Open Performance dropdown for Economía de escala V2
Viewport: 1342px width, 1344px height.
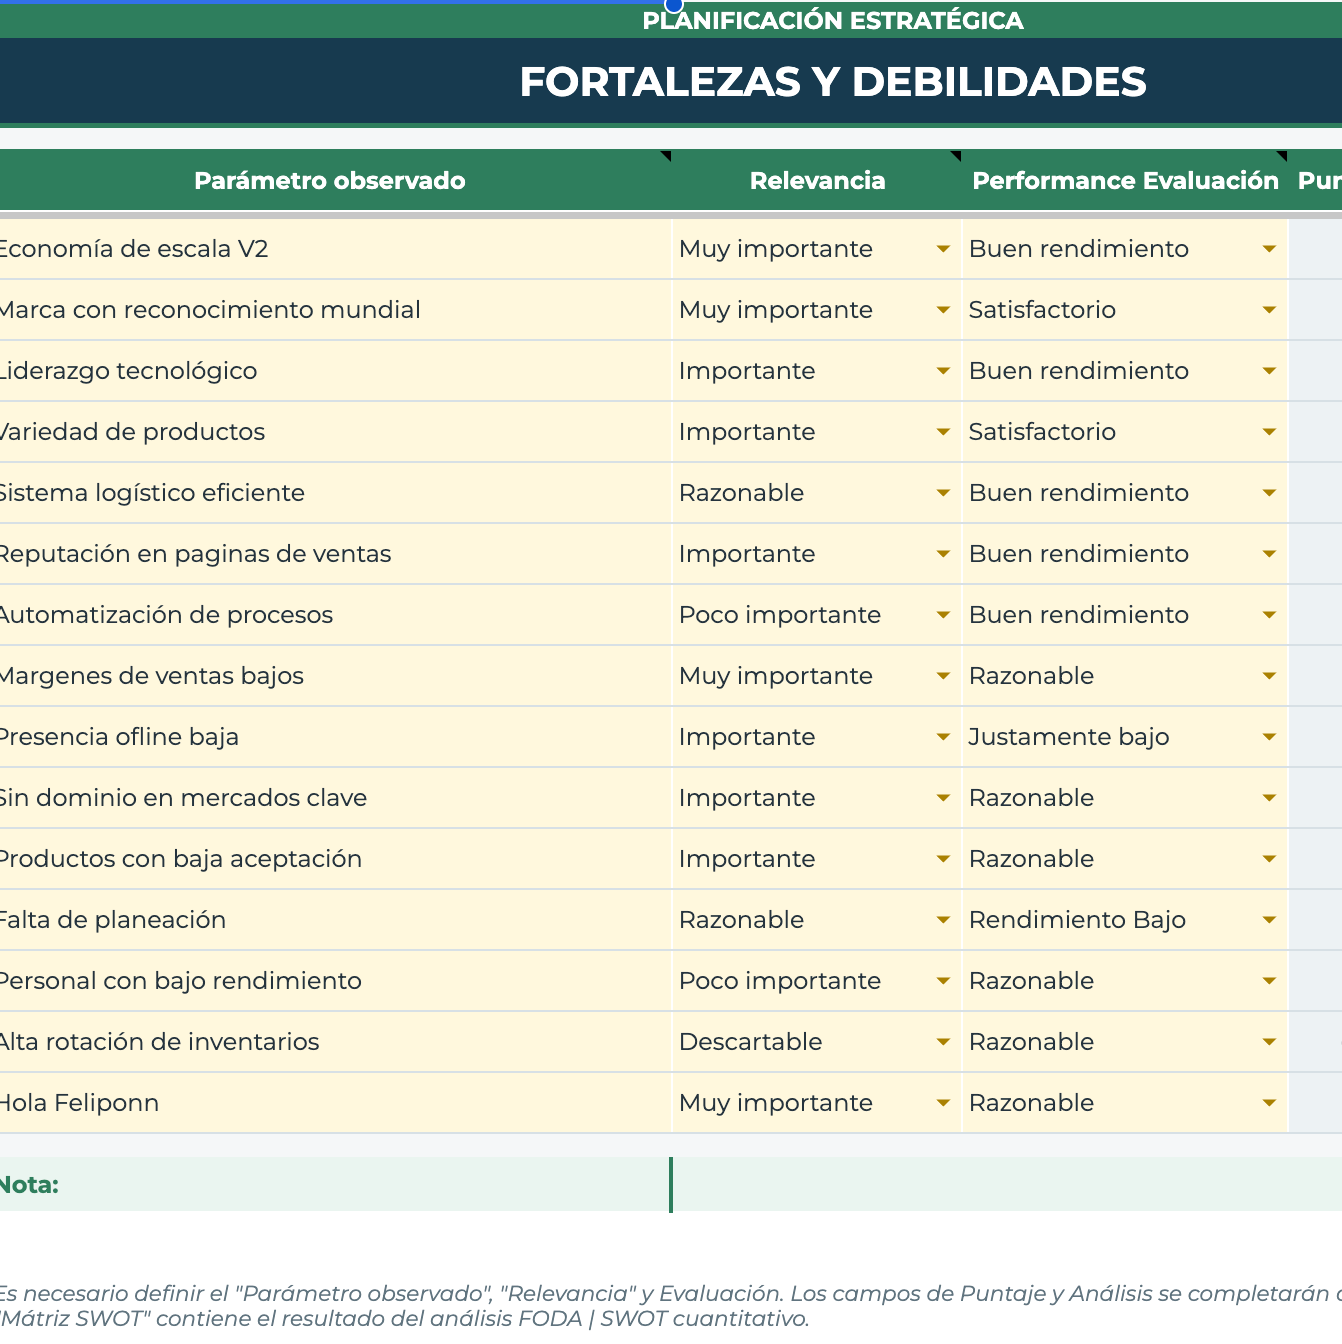click(x=1269, y=249)
